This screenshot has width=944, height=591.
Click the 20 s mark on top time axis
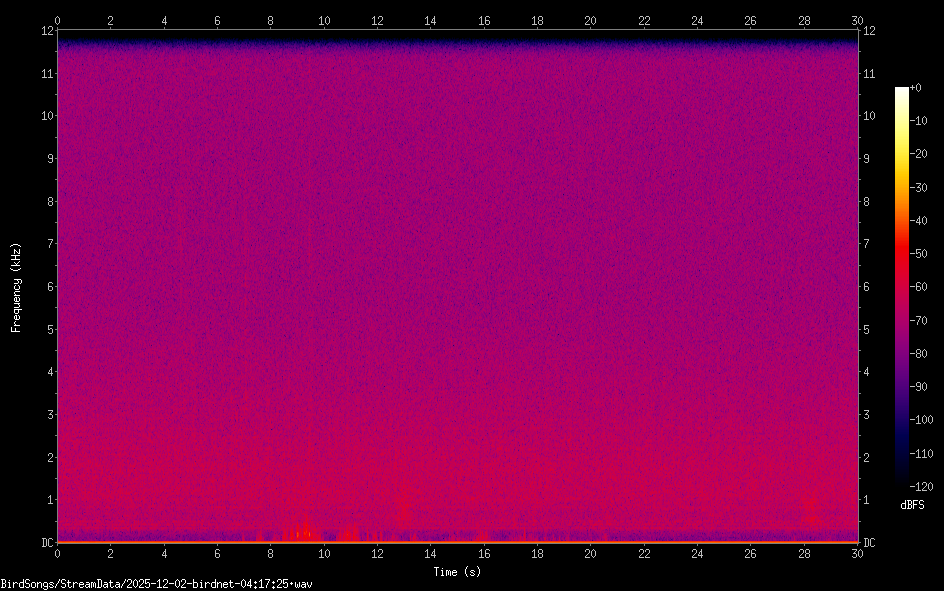[x=590, y=19]
